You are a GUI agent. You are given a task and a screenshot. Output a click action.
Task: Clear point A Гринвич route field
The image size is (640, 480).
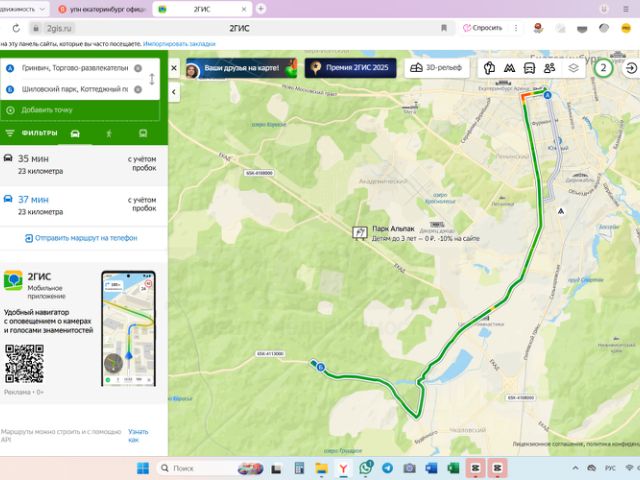(x=138, y=68)
